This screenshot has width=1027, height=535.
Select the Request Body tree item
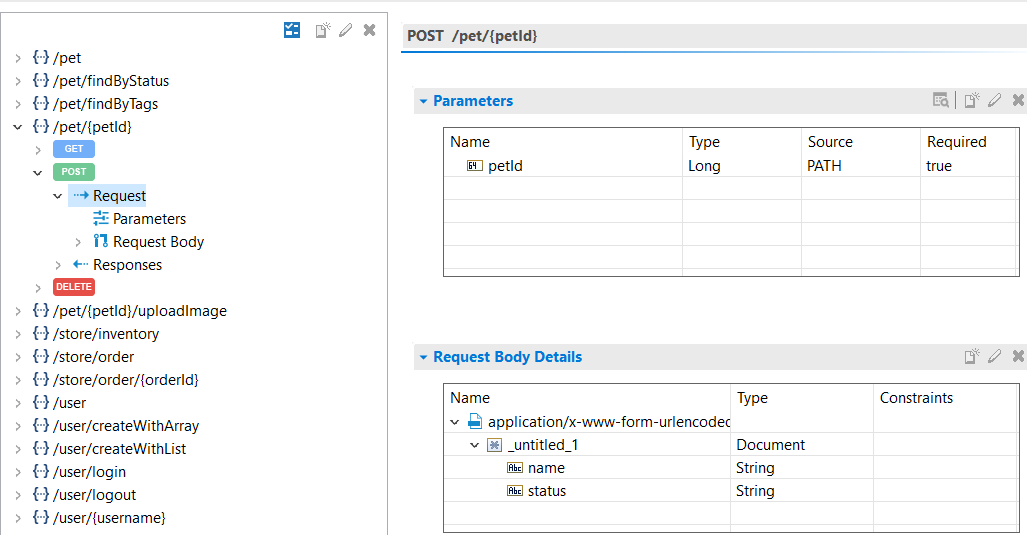(158, 242)
